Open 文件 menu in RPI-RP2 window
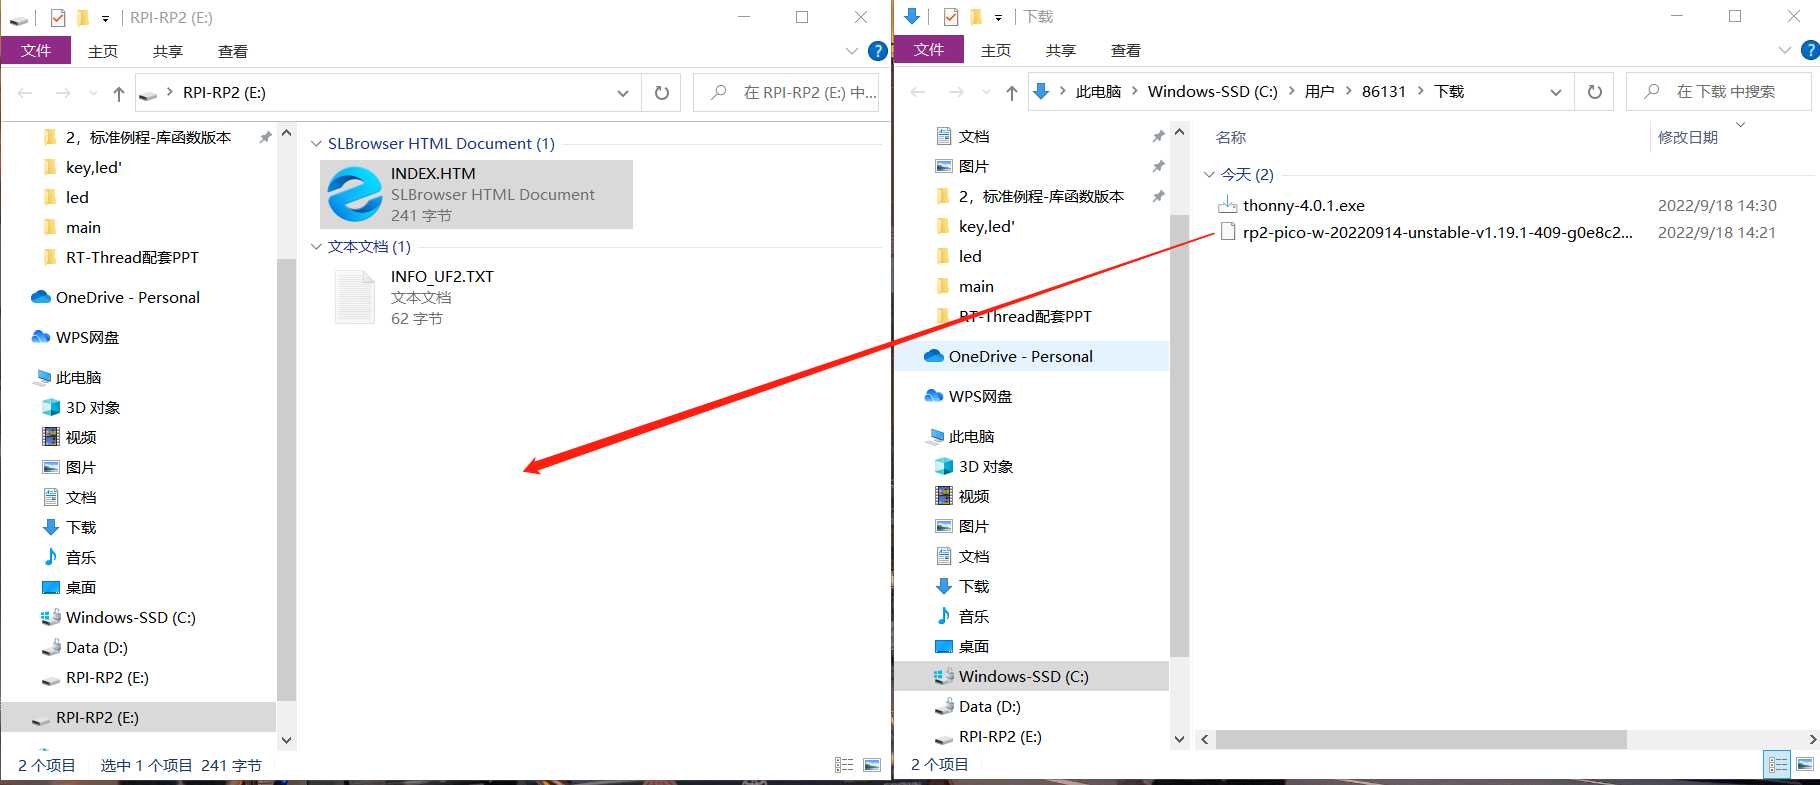This screenshot has width=1820, height=785. [x=36, y=50]
